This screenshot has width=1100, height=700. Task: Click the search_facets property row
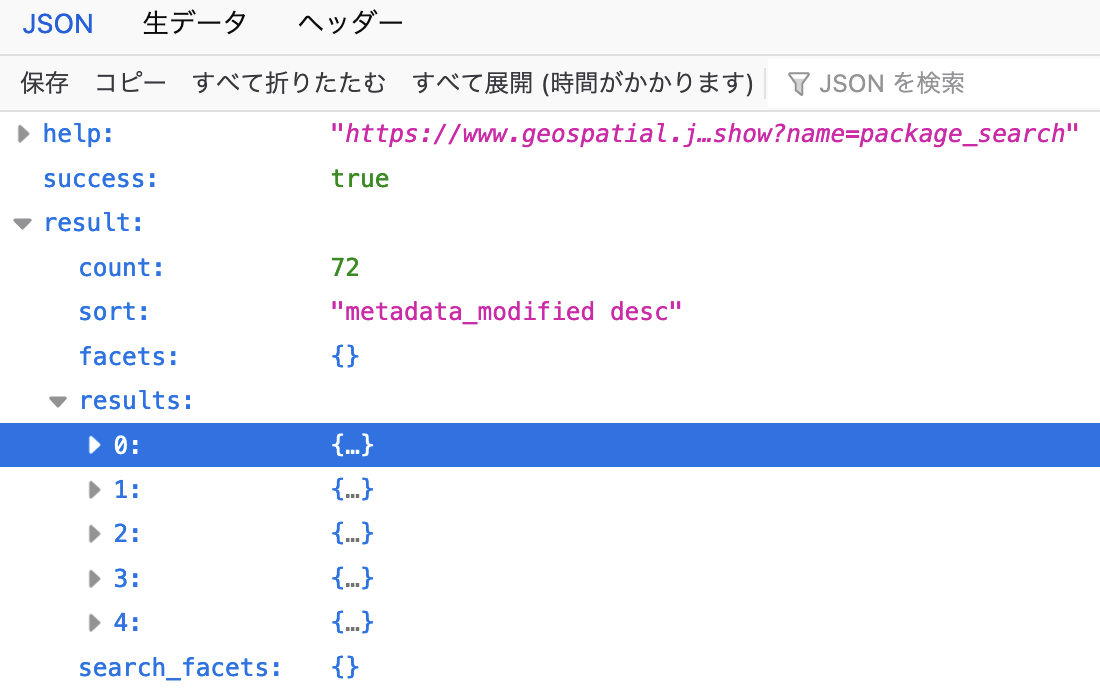pyautogui.click(x=181, y=667)
